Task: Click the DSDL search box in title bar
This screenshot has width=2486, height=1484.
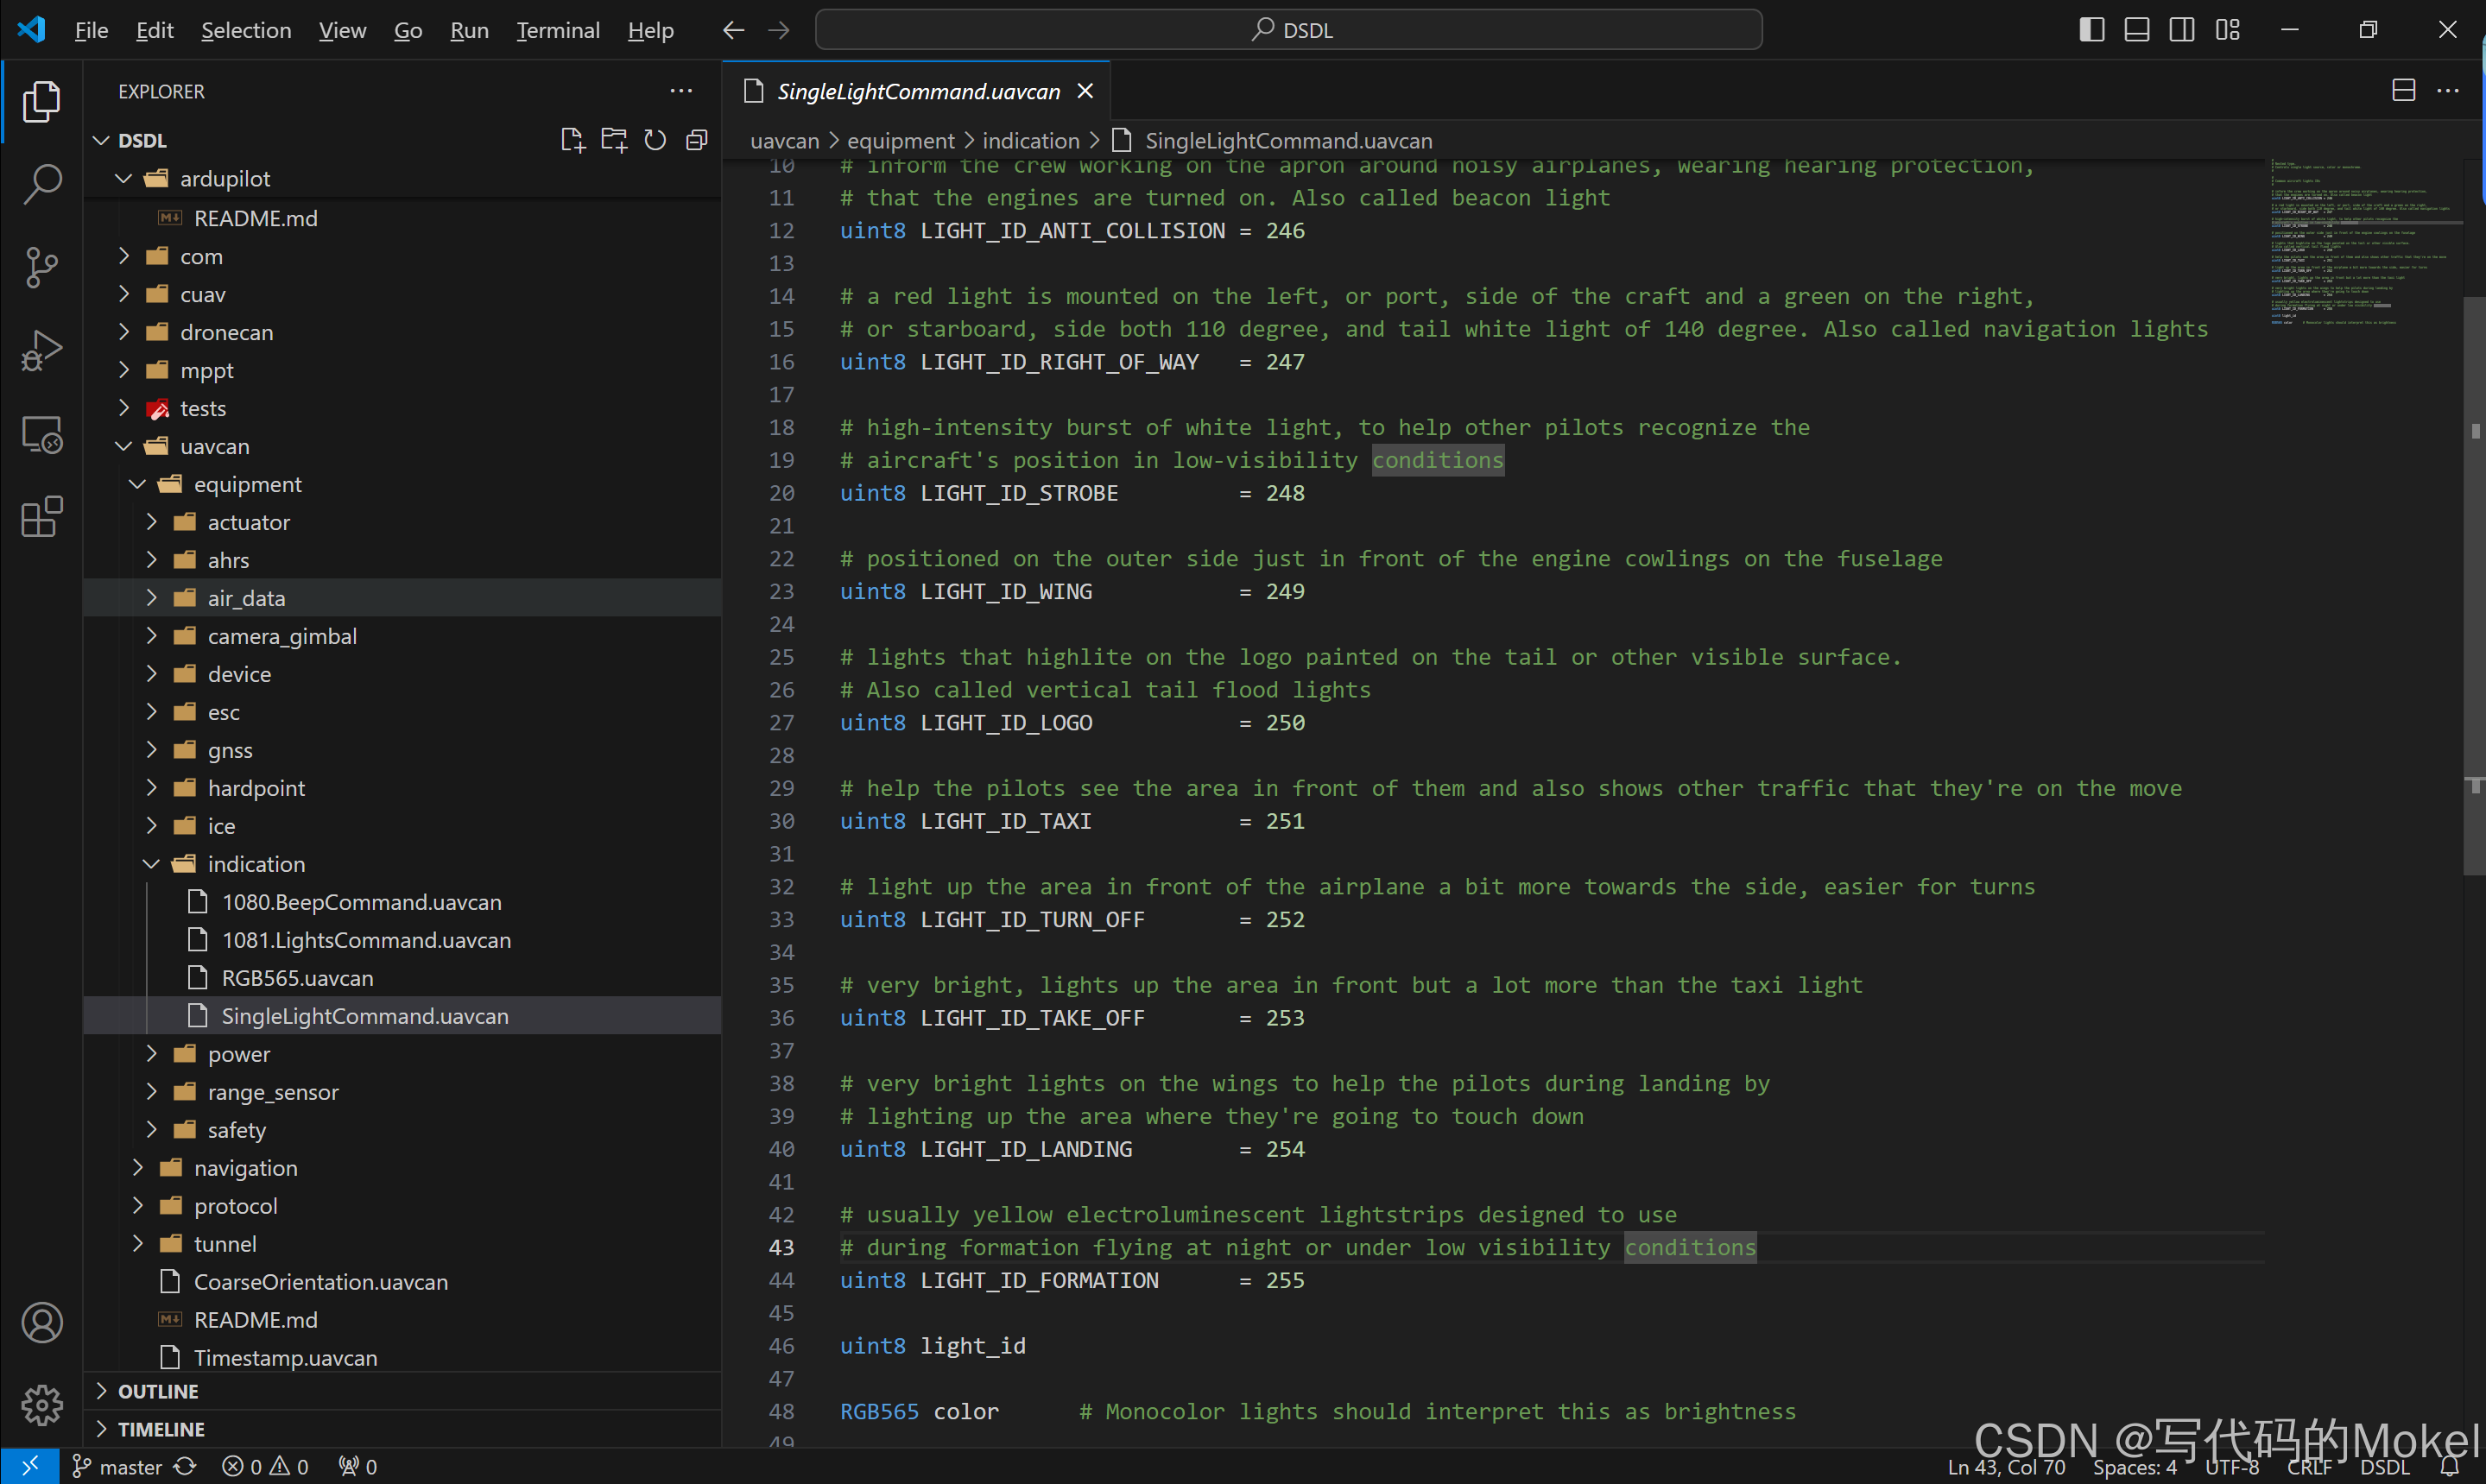Action: [1288, 30]
